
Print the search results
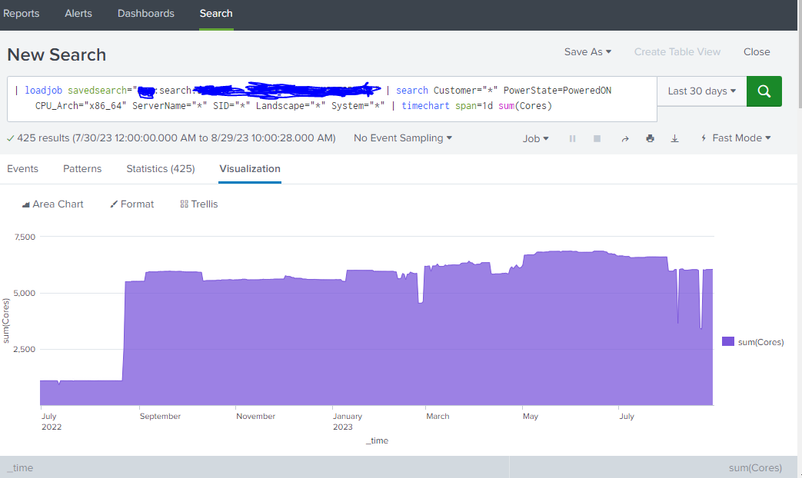(x=650, y=138)
